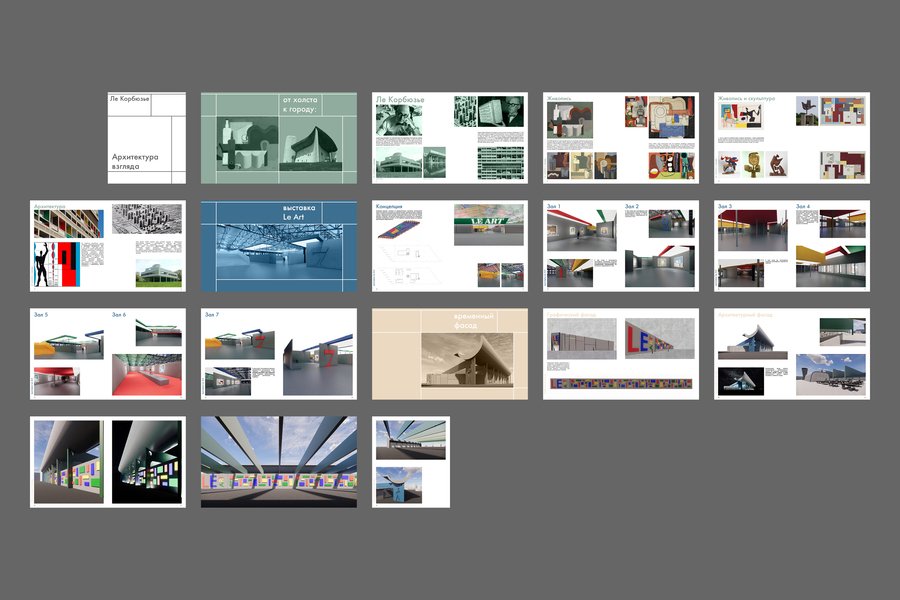Open the 'Архитектура взгляда' title page thumbnail

coord(146,138)
